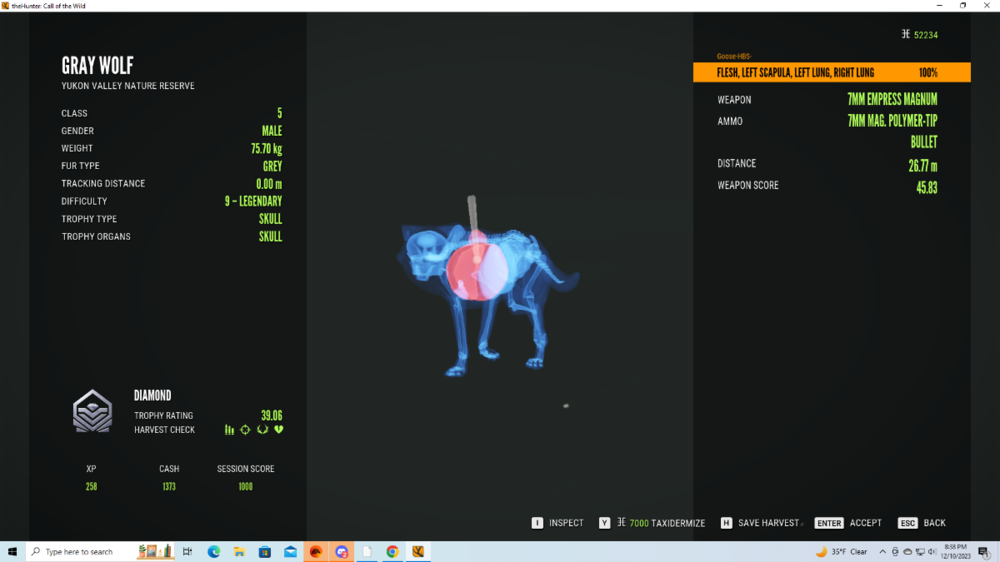Click the Diamond trophy badge icon
Viewport: 1000px width, 562px height.
click(x=92, y=411)
